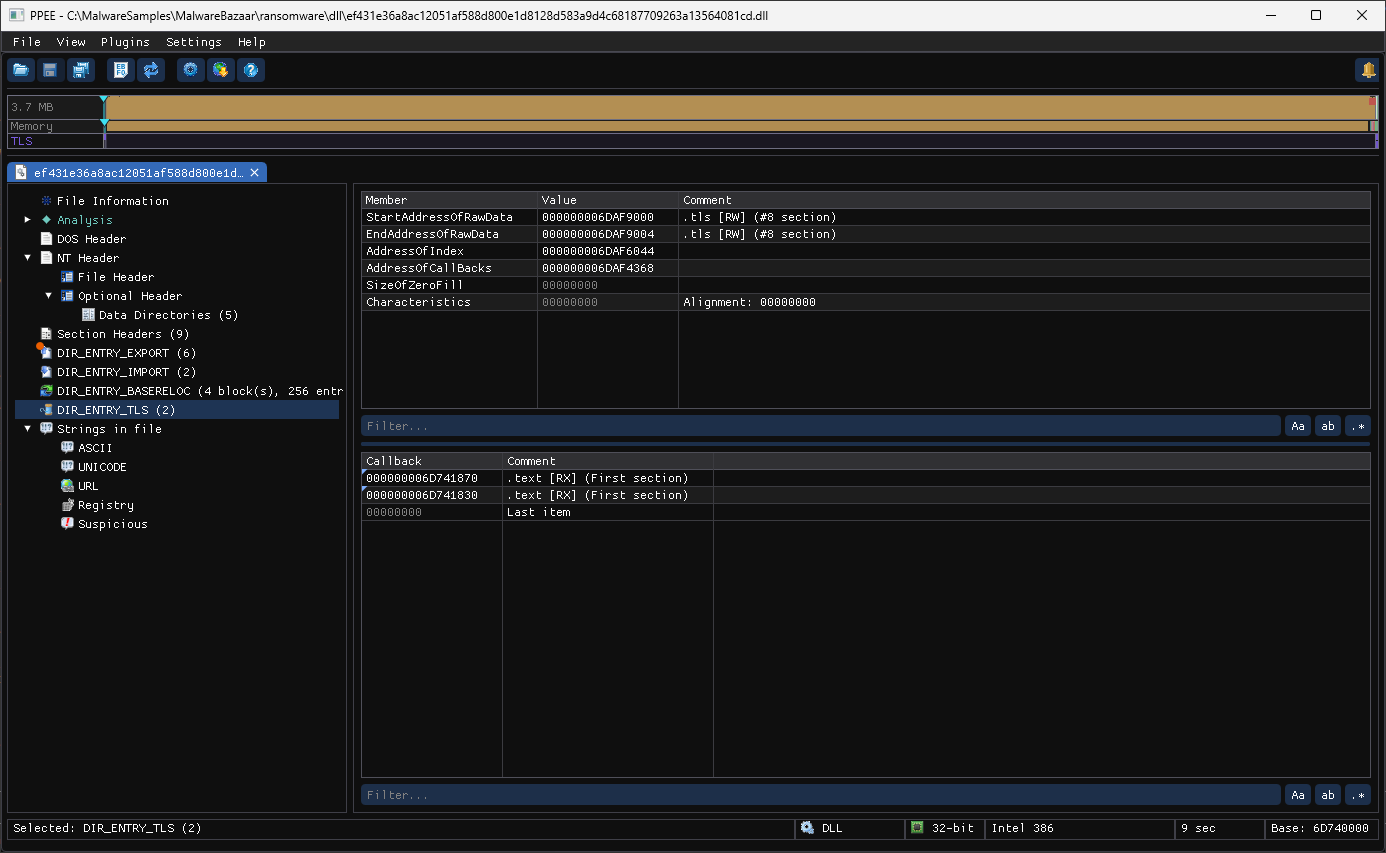
Task: Collapse the Optional Header tree node
Action: pos(49,296)
